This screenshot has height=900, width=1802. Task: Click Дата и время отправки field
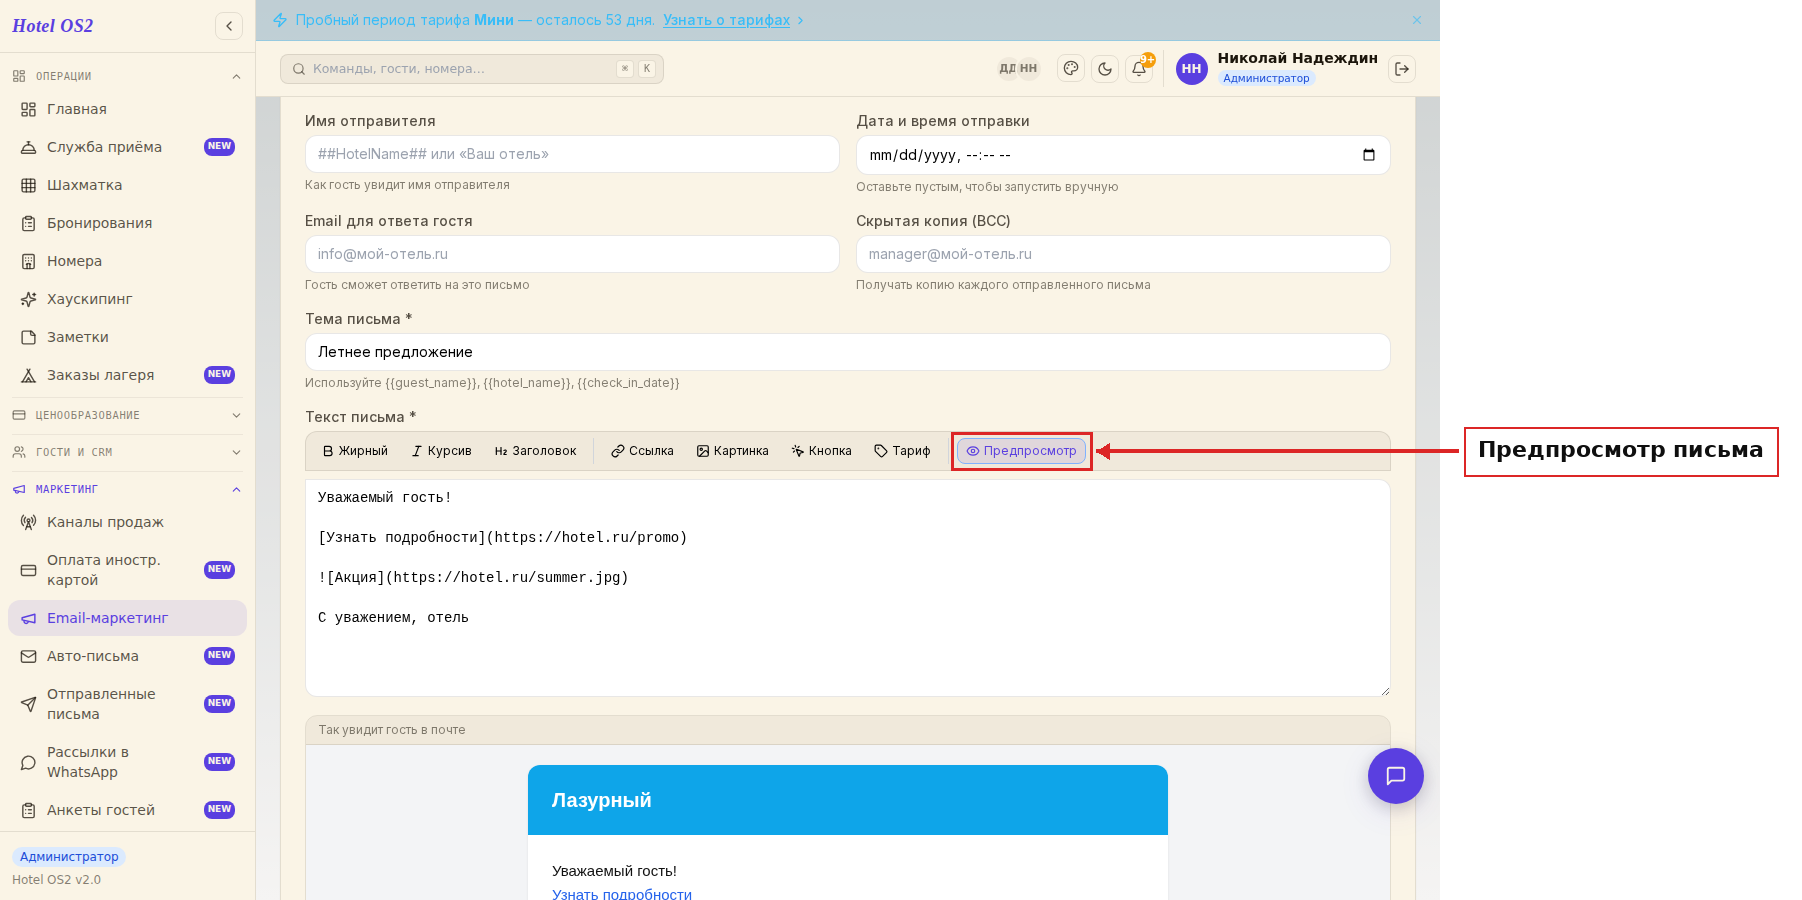click(1123, 155)
